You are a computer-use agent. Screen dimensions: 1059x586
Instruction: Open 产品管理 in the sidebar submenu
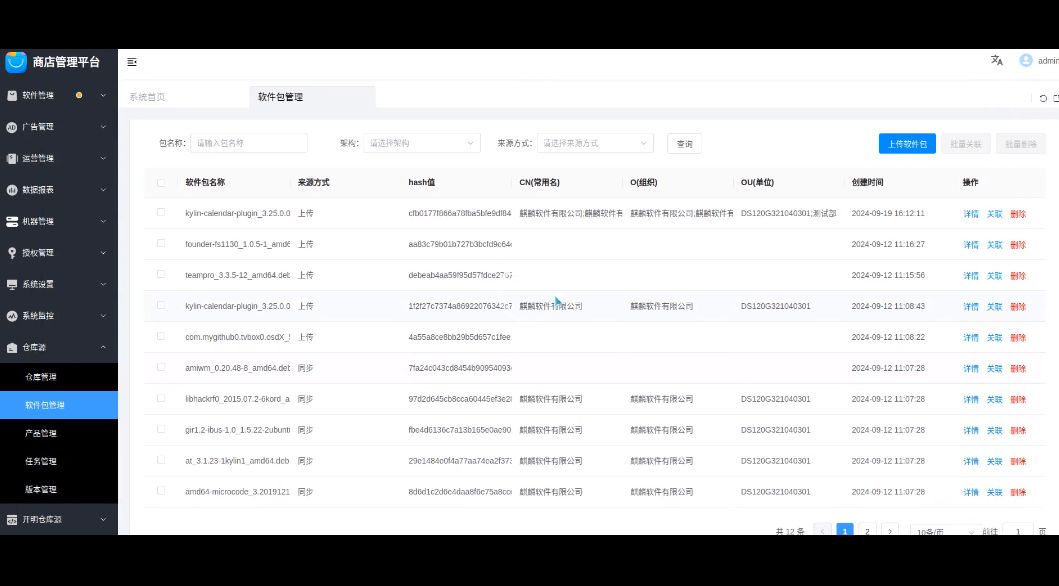click(41, 434)
